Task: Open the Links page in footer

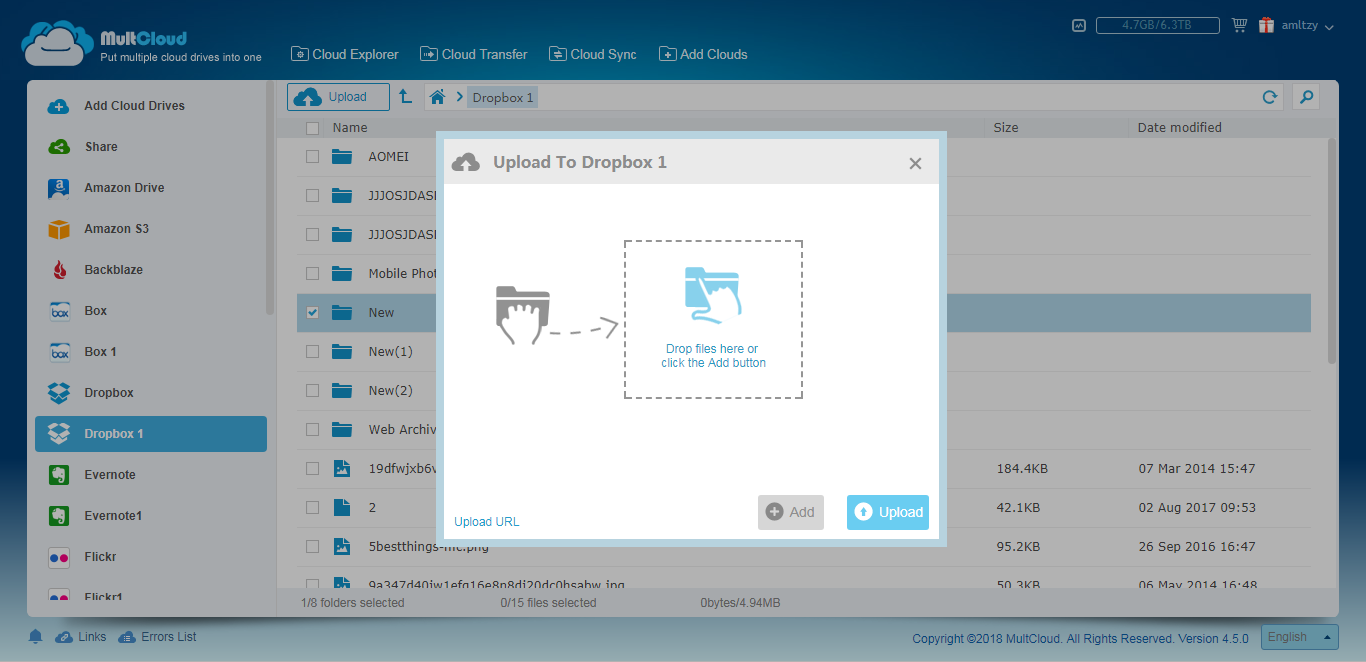Action: pos(81,637)
